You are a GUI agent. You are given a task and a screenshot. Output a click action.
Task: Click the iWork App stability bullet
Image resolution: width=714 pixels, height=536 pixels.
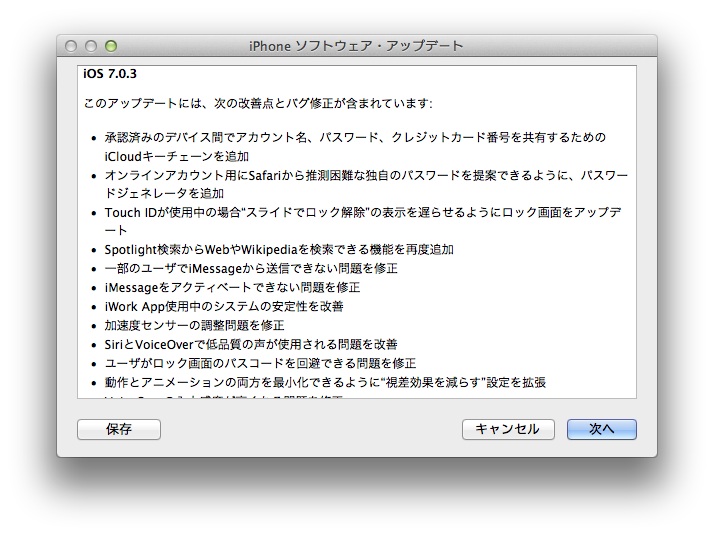coord(224,306)
